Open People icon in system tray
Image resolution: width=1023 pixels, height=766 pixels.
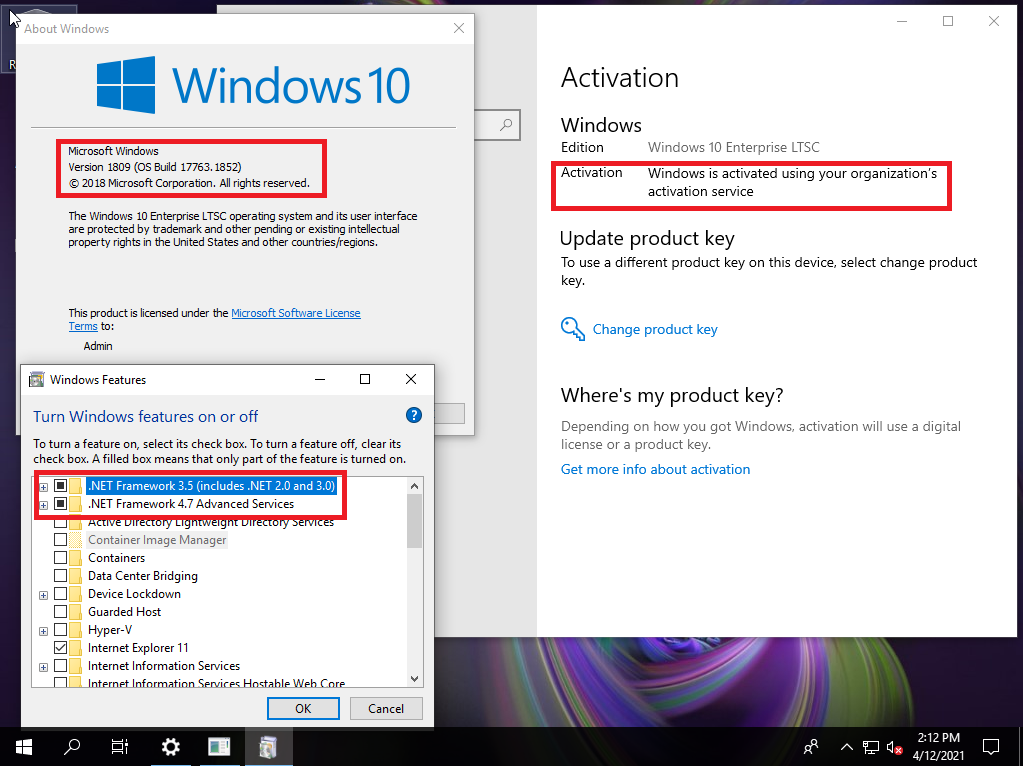811,746
